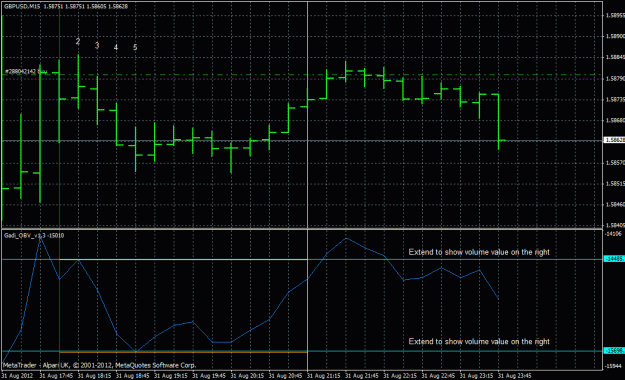This screenshot has height=380, width=625.
Task: Click the MetaTrader Alpari UK copyright text
Action: tap(100, 365)
